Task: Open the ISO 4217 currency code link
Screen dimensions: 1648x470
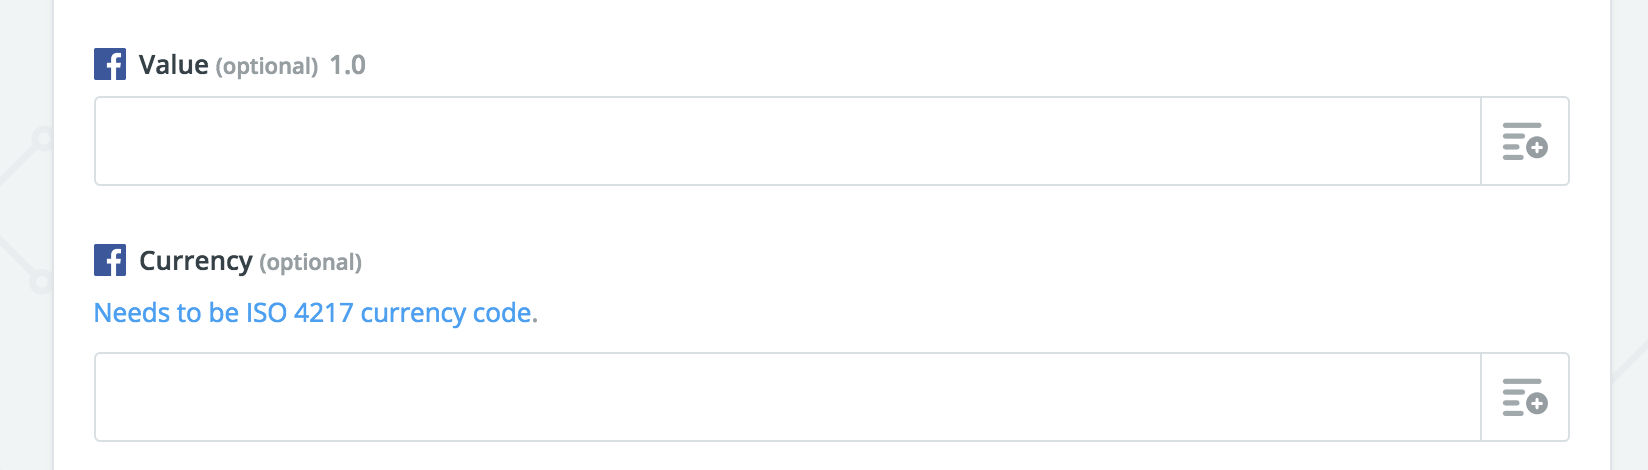Action: pyautogui.click(x=316, y=313)
